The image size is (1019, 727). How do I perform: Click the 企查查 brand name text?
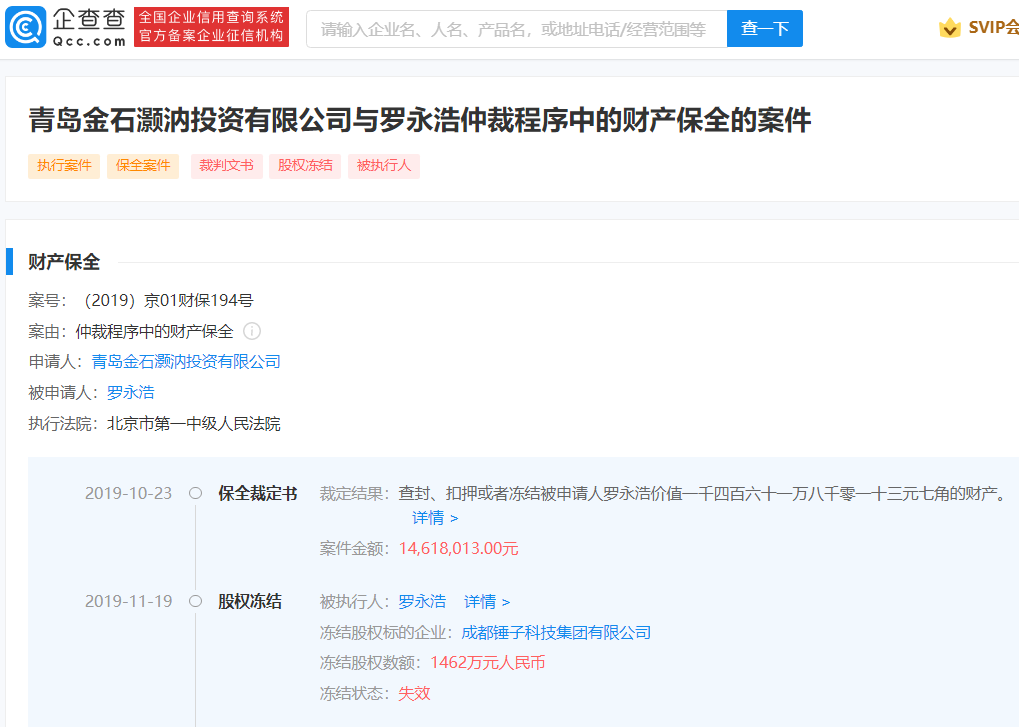pos(89,19)
